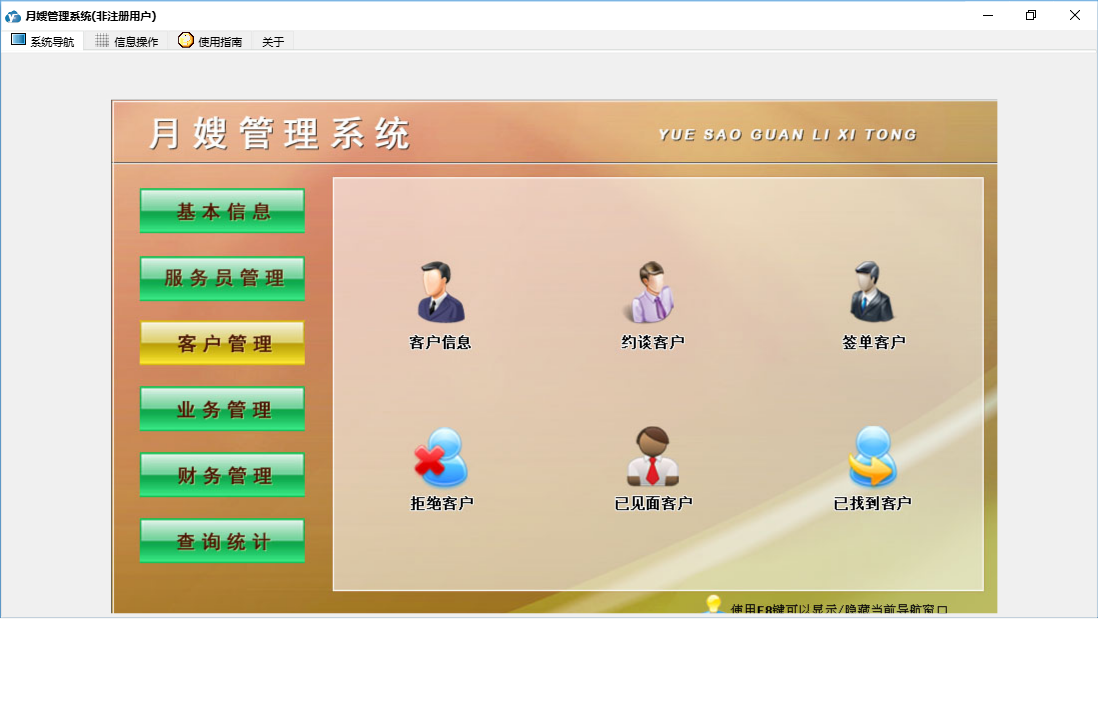Open 服务员管理 section

[x=223, y=278]
